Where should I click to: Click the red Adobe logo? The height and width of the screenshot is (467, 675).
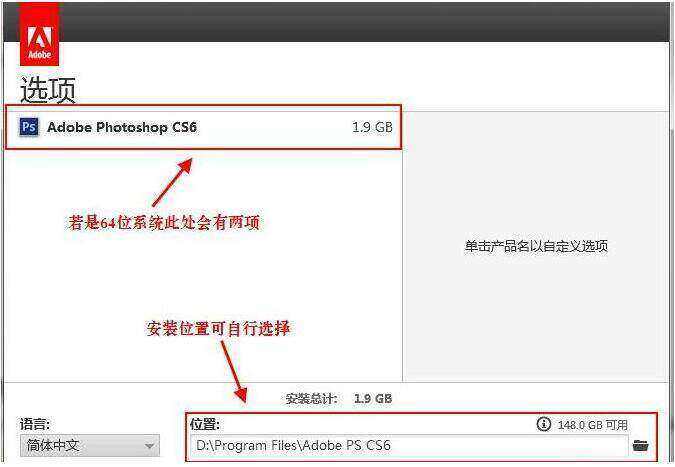pos(39,36)
